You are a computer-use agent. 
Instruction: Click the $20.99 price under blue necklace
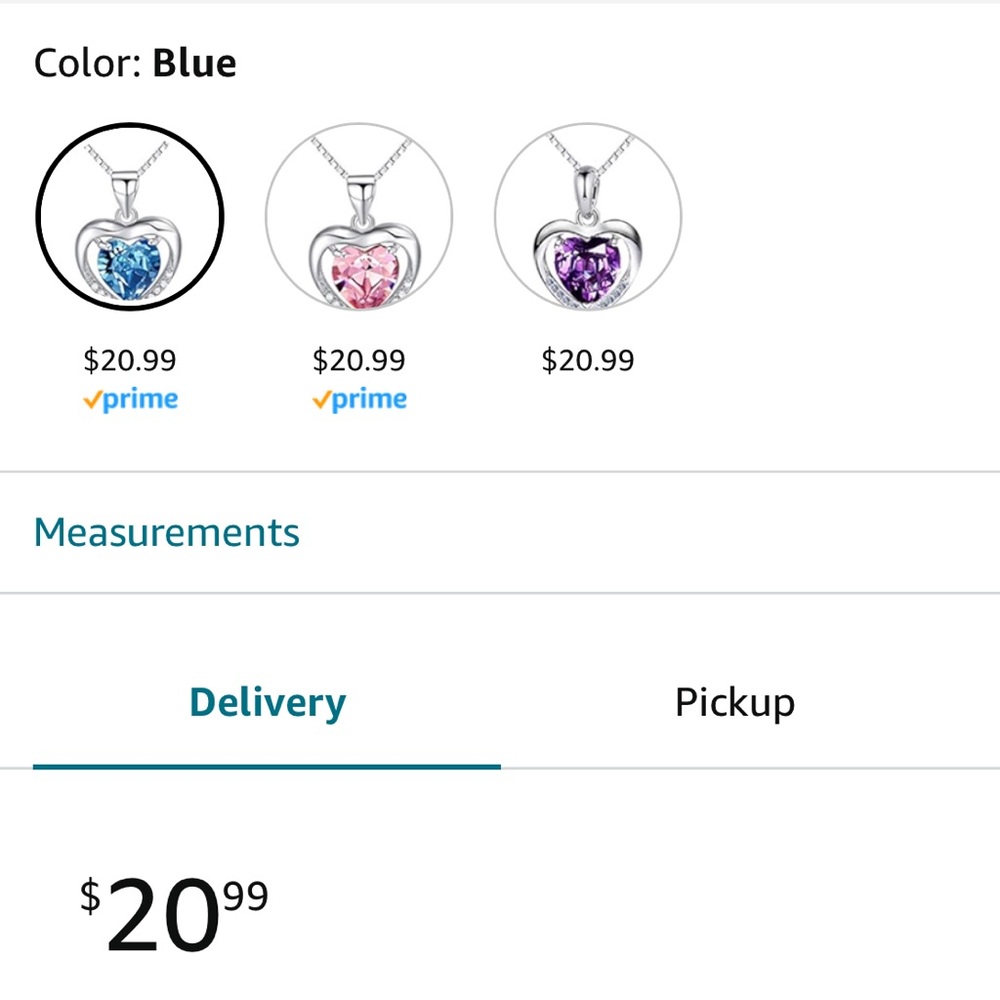point(131,359)
